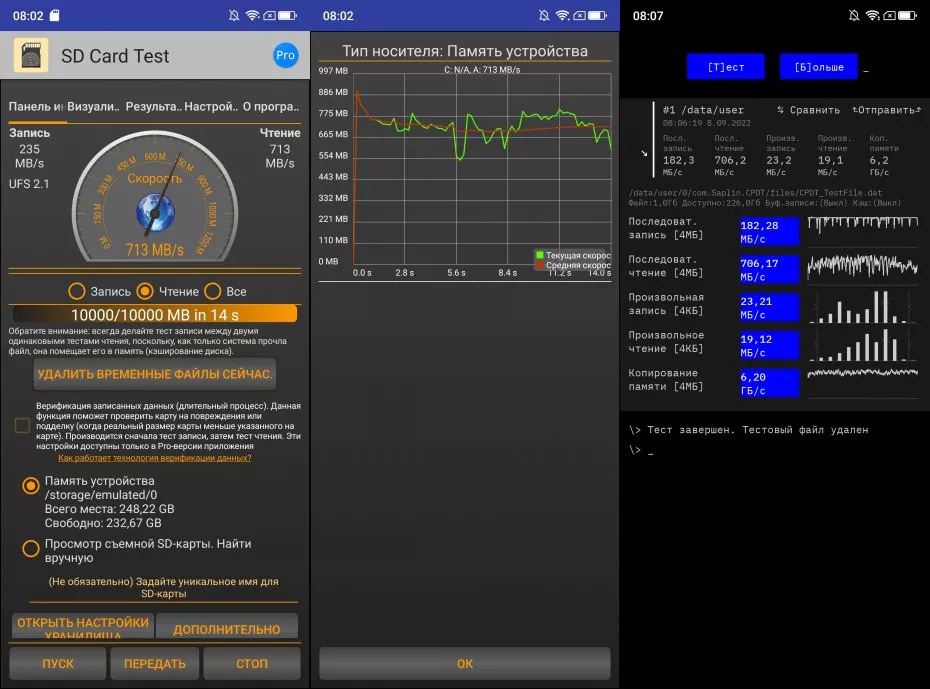Tap battery icon in middle screen status bar
Viewport: 930px width, 689px height.
pyautogui.click(x=596, y=16)
